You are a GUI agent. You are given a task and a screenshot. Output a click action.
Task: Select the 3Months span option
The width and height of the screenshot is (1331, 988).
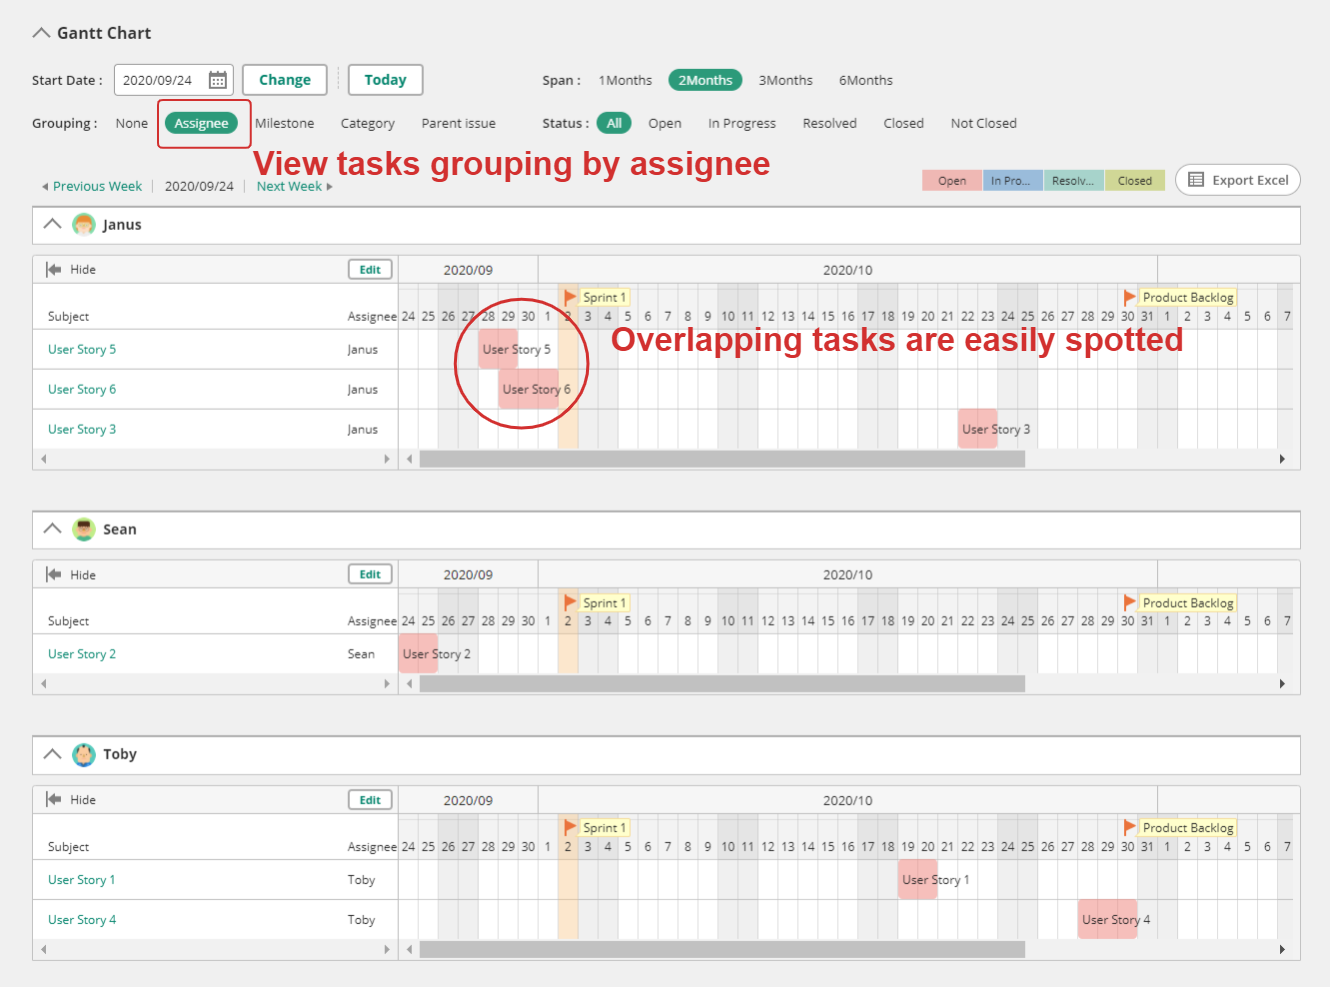(x=785, y=79)
